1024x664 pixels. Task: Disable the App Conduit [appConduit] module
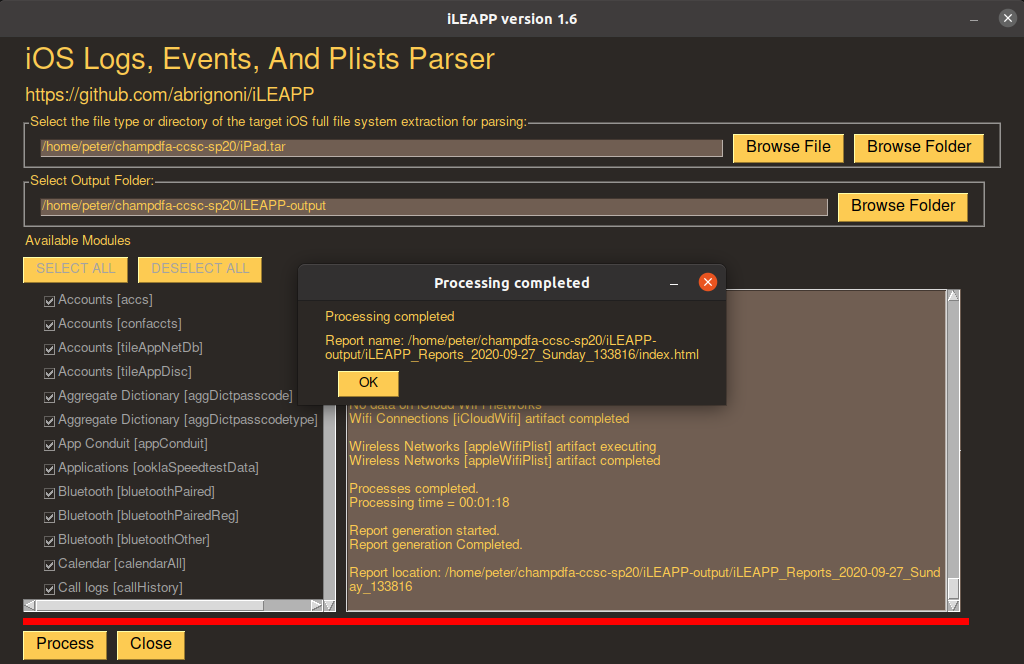(x=49, y=444)
